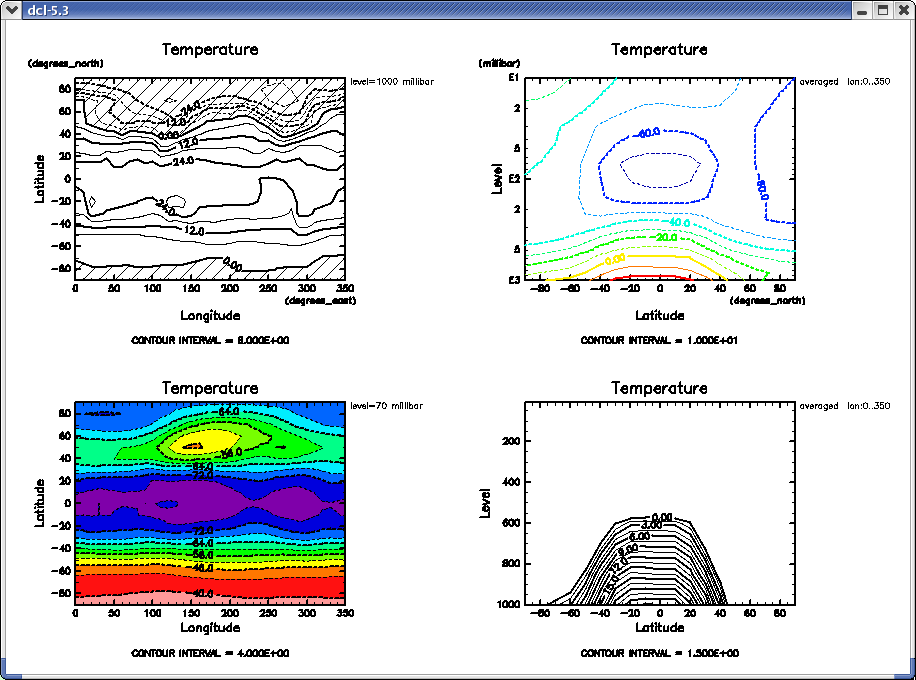Click the green "-20.0" contour label
This screenshot has width=916, height=680.
[666, 237]
